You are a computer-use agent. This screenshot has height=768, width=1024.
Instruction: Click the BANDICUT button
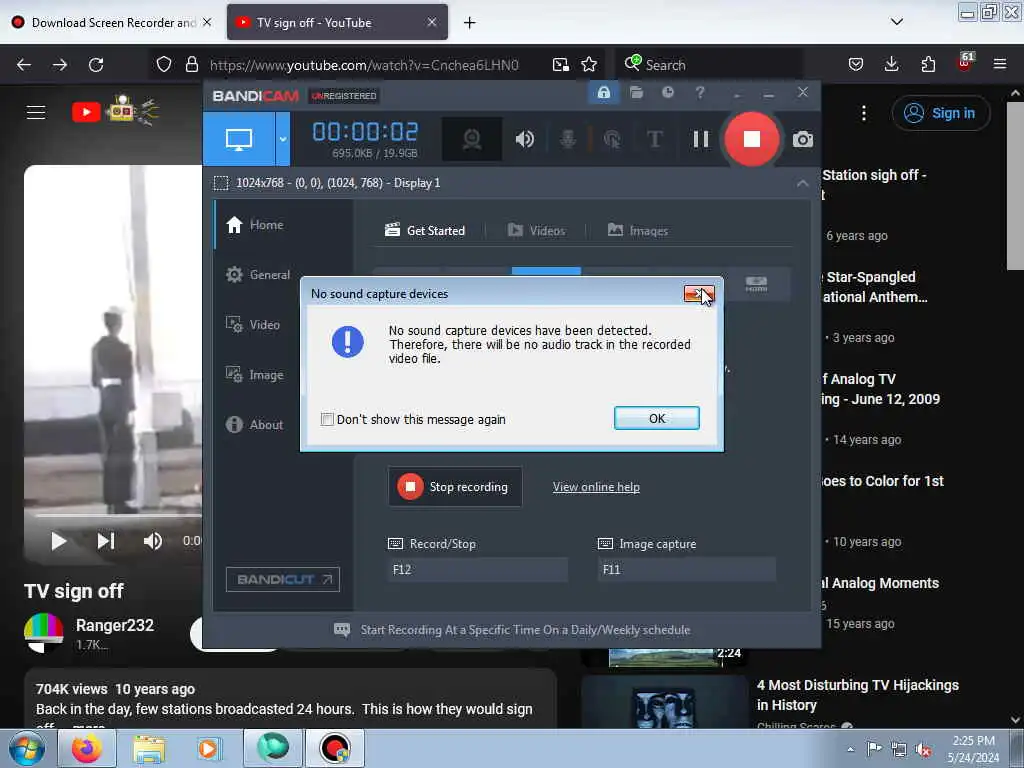283,579
